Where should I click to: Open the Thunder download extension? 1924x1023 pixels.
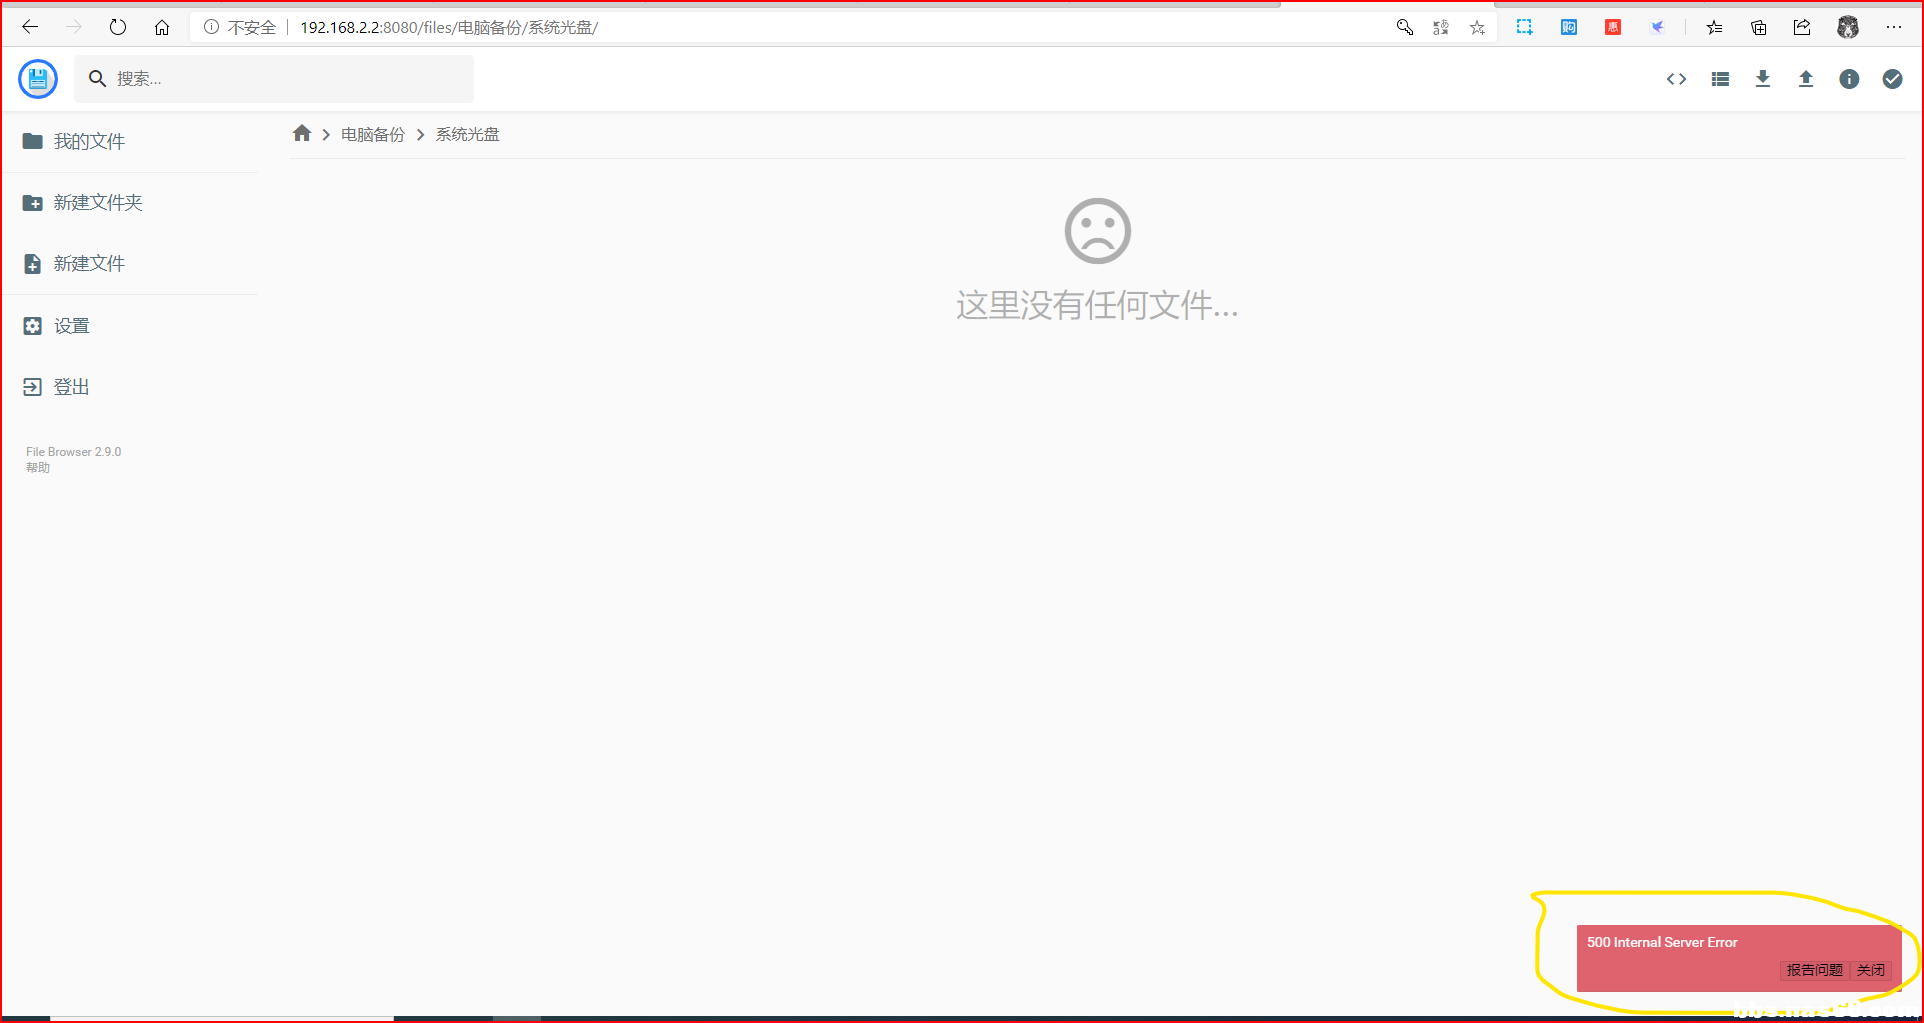coord(1657,27)
